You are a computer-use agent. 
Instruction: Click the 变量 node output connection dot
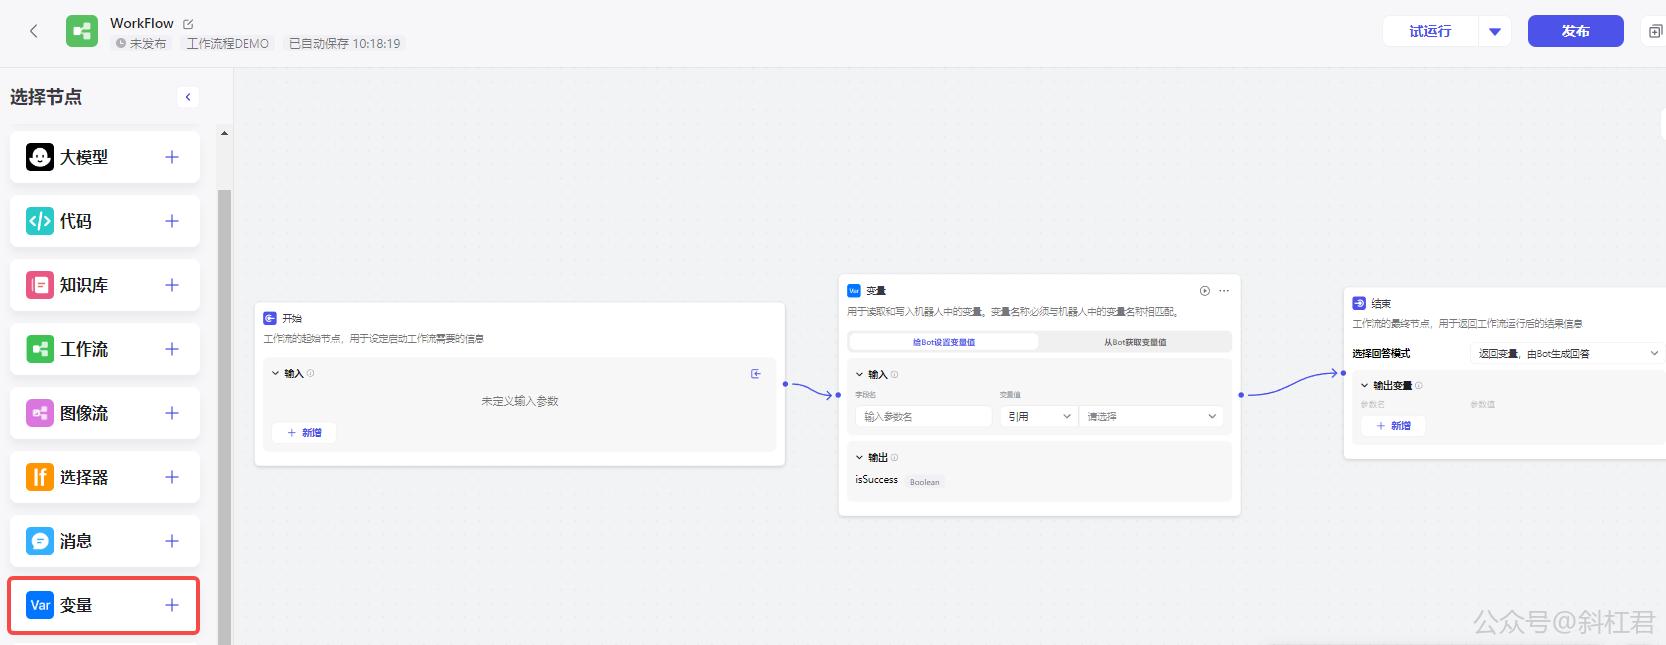coord(1241,395)
